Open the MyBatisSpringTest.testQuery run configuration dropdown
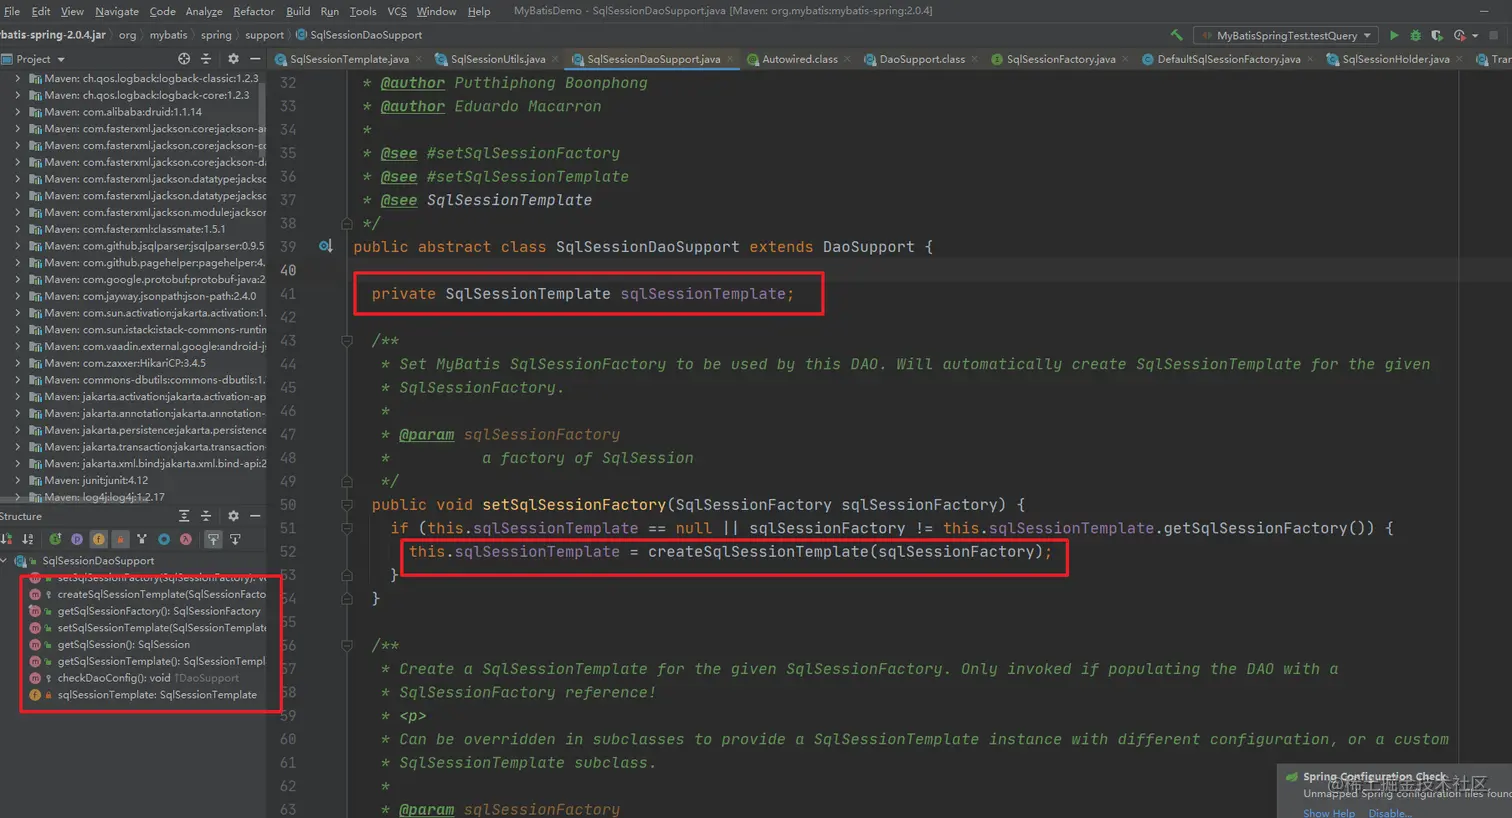This screenshot has height=818, width=1512. pos(1287,35)
